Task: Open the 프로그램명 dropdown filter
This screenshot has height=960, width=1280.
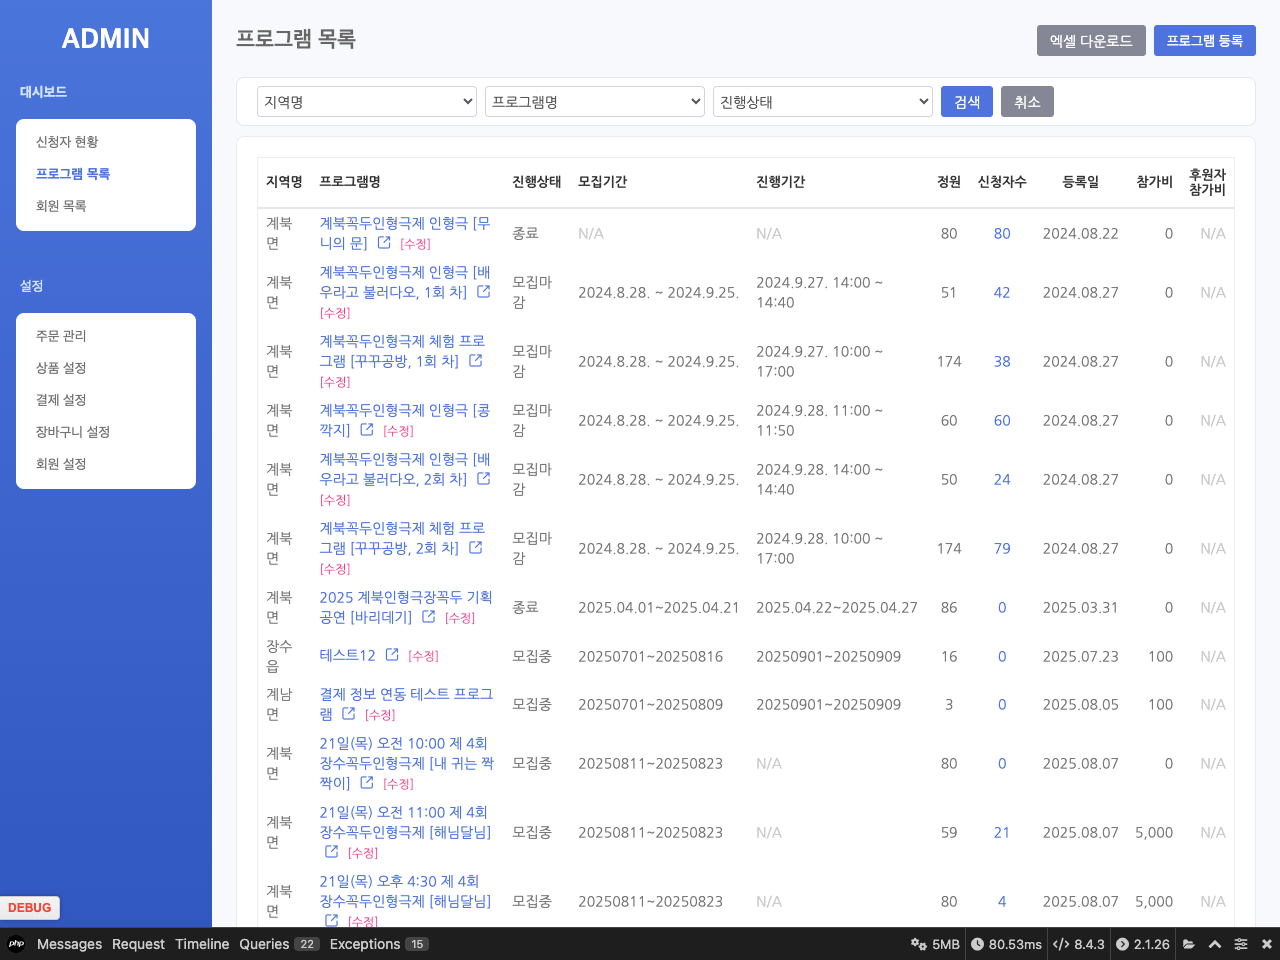Action: pyautogui.click(x=595, y=102)
